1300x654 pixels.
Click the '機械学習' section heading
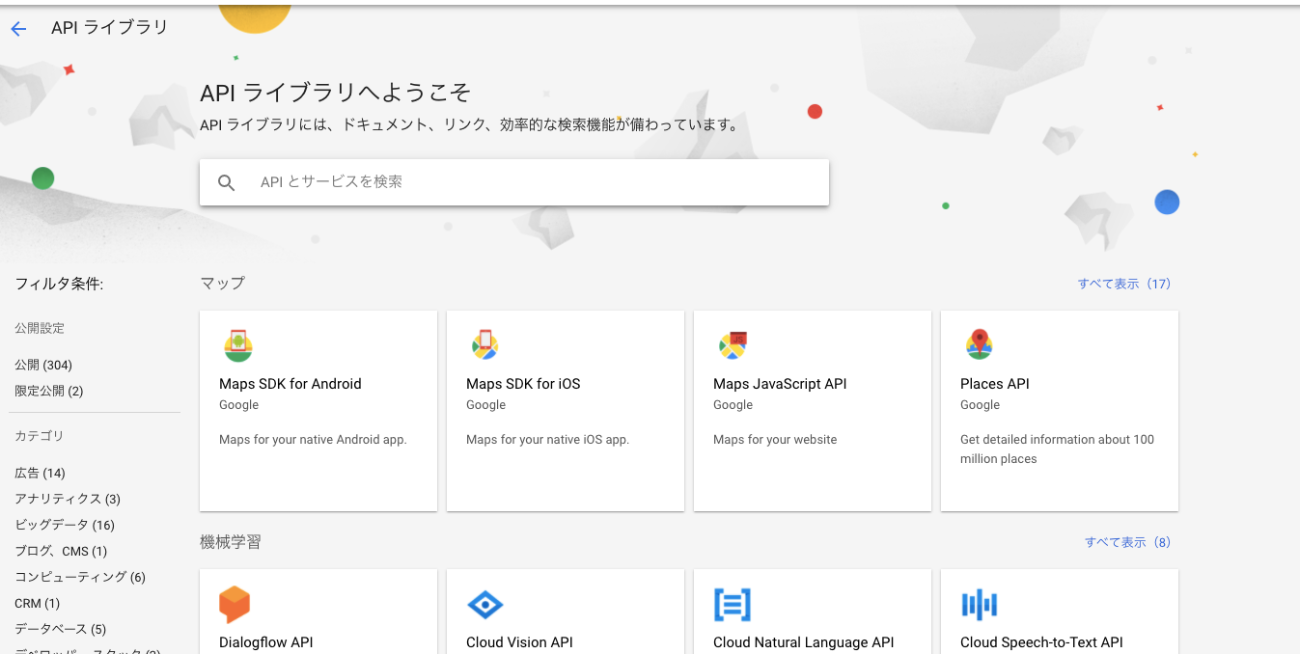pyautogui.click(x=231, y=542)
